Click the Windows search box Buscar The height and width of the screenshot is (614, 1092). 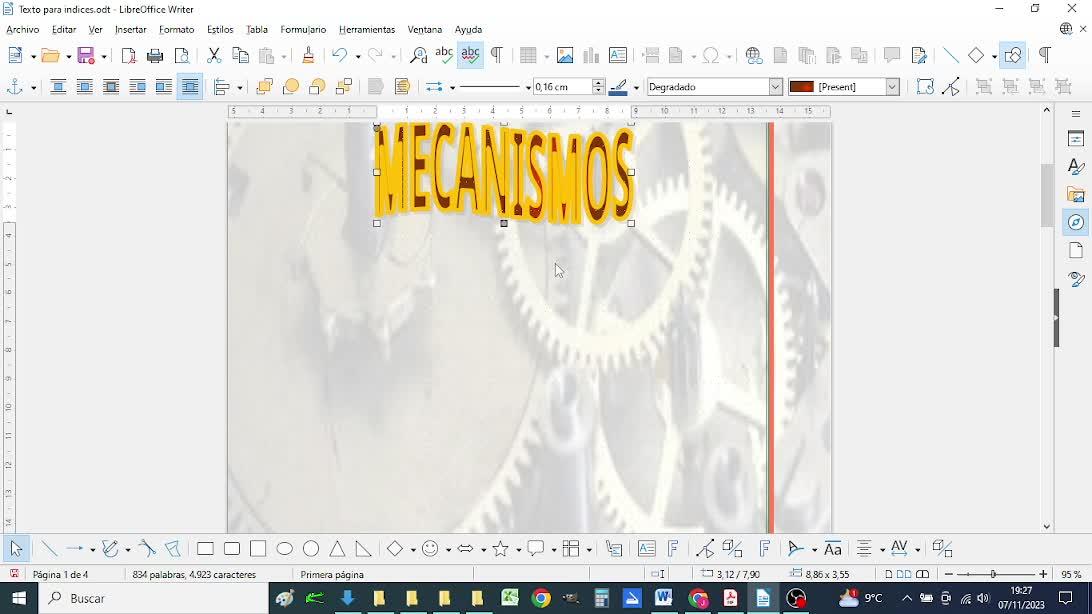pos(153,598)
